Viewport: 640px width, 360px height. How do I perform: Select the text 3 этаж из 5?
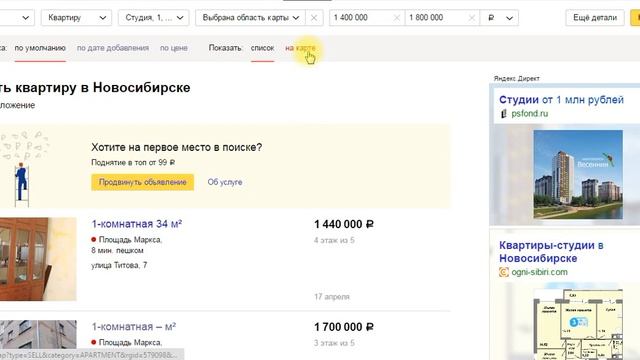[x=334, y=343]
